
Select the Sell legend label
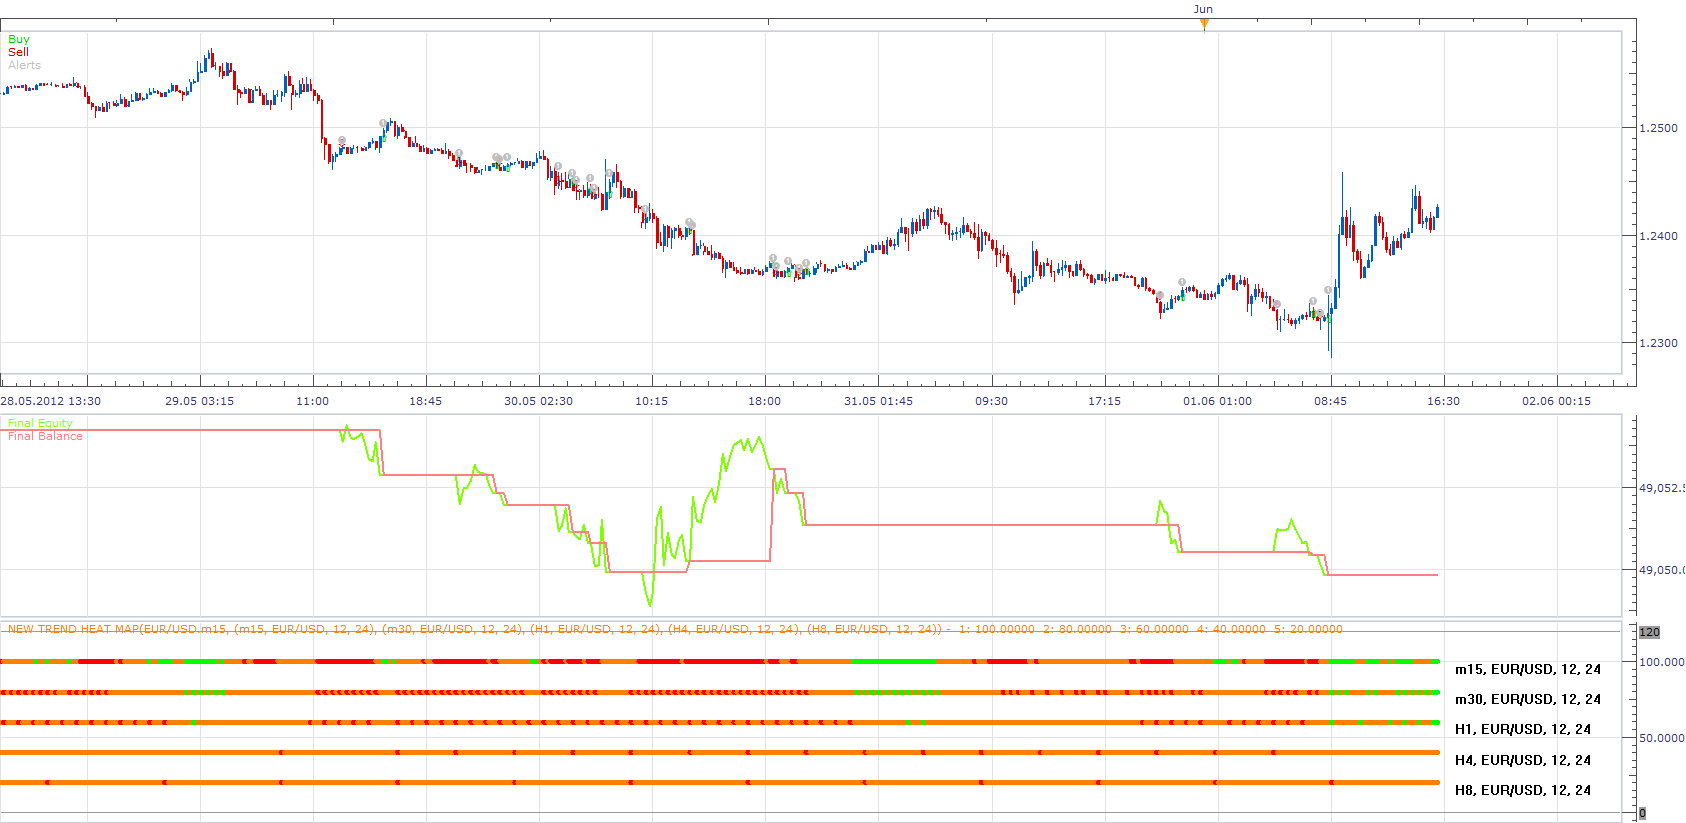tap(19, 52)
